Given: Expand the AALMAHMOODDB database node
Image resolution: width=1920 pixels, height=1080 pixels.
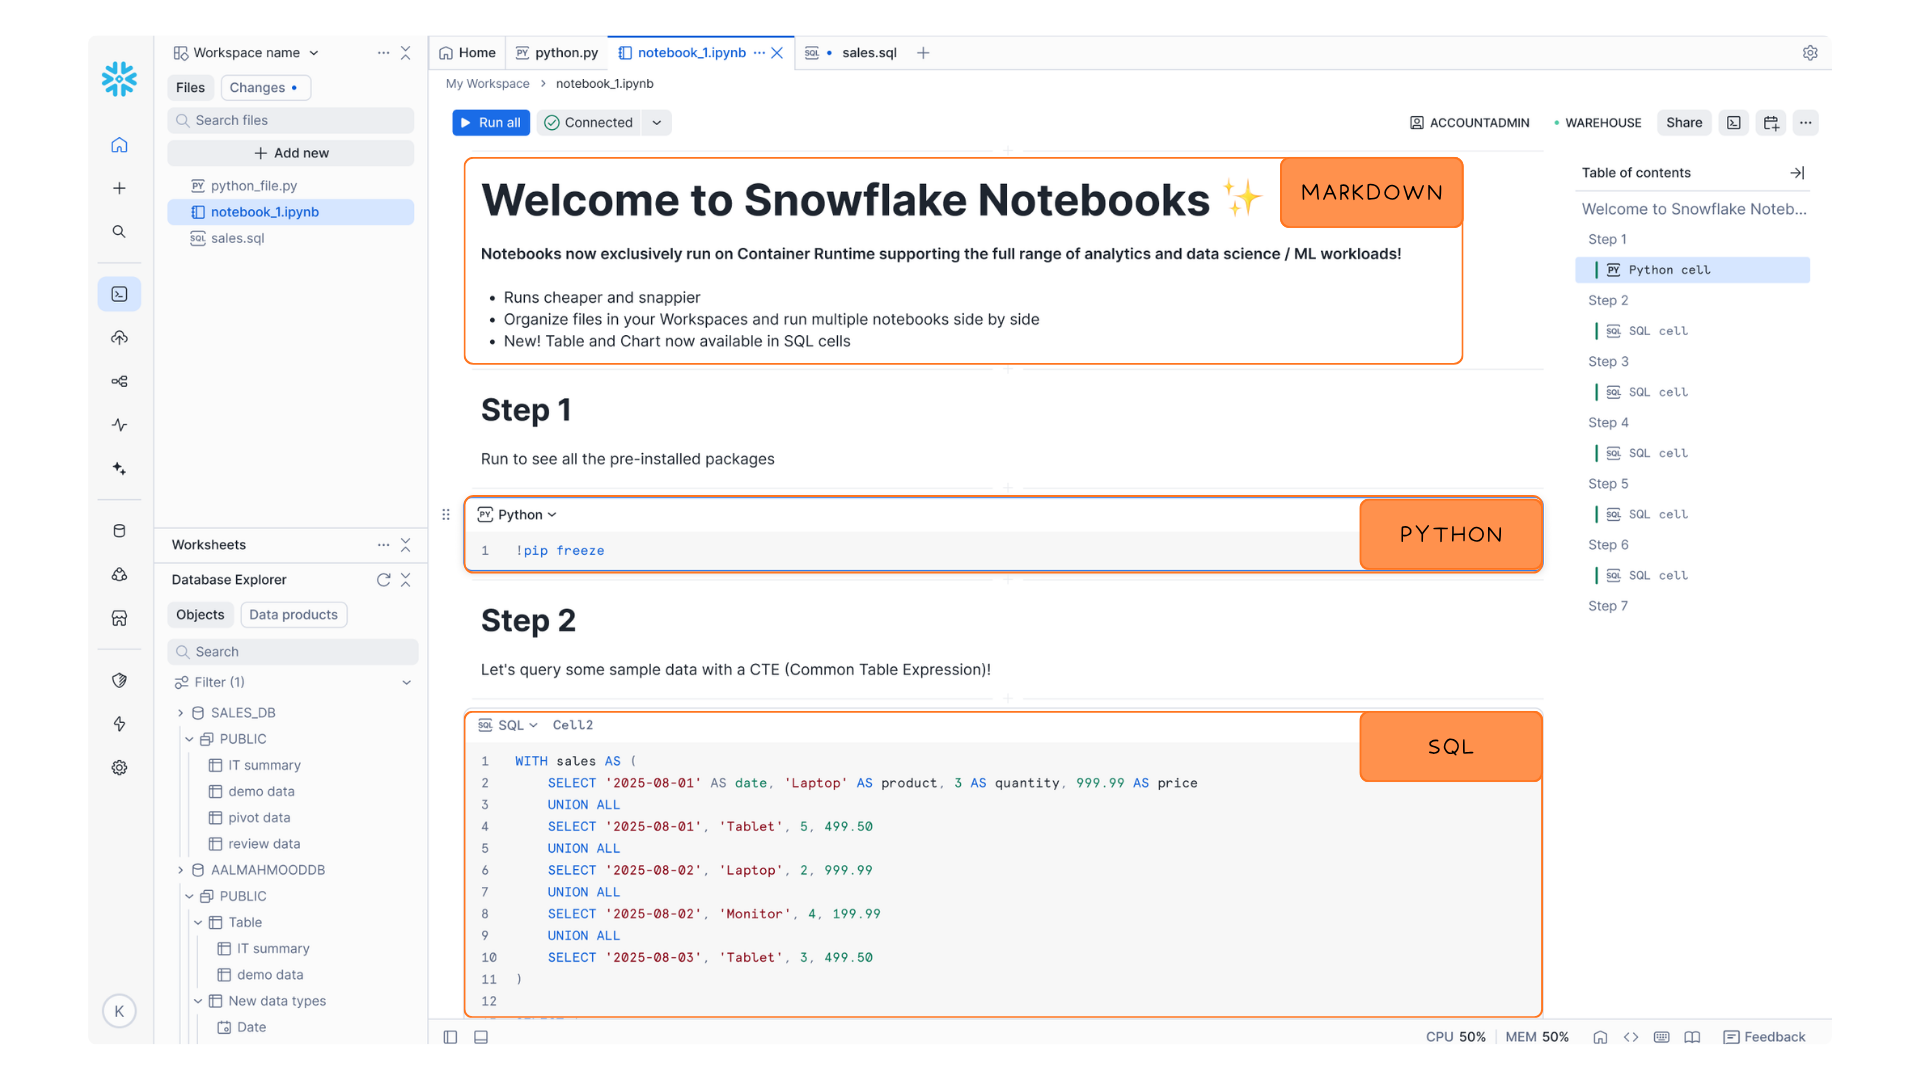Looking at the screenshot, I should click(180, 870).
